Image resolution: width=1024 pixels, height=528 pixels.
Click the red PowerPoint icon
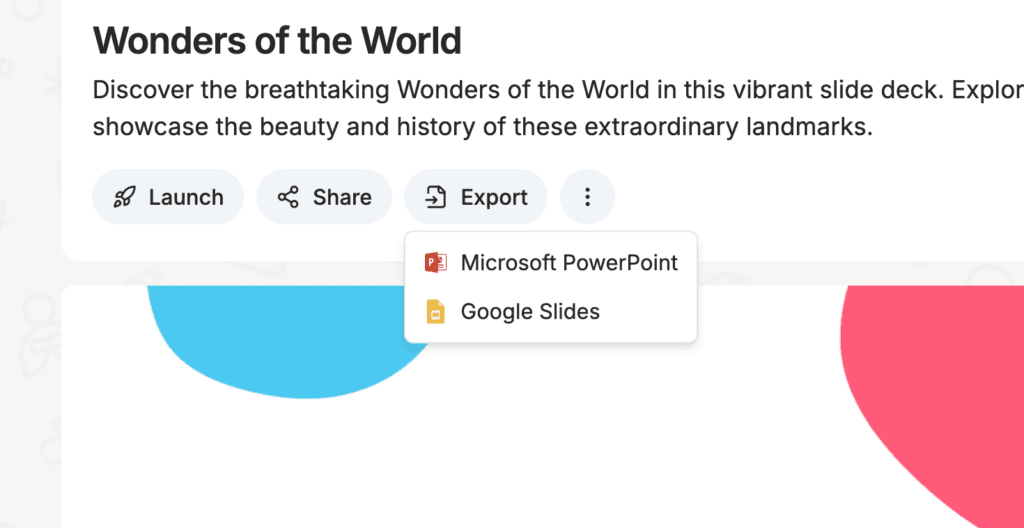click(x=436, y=263)
